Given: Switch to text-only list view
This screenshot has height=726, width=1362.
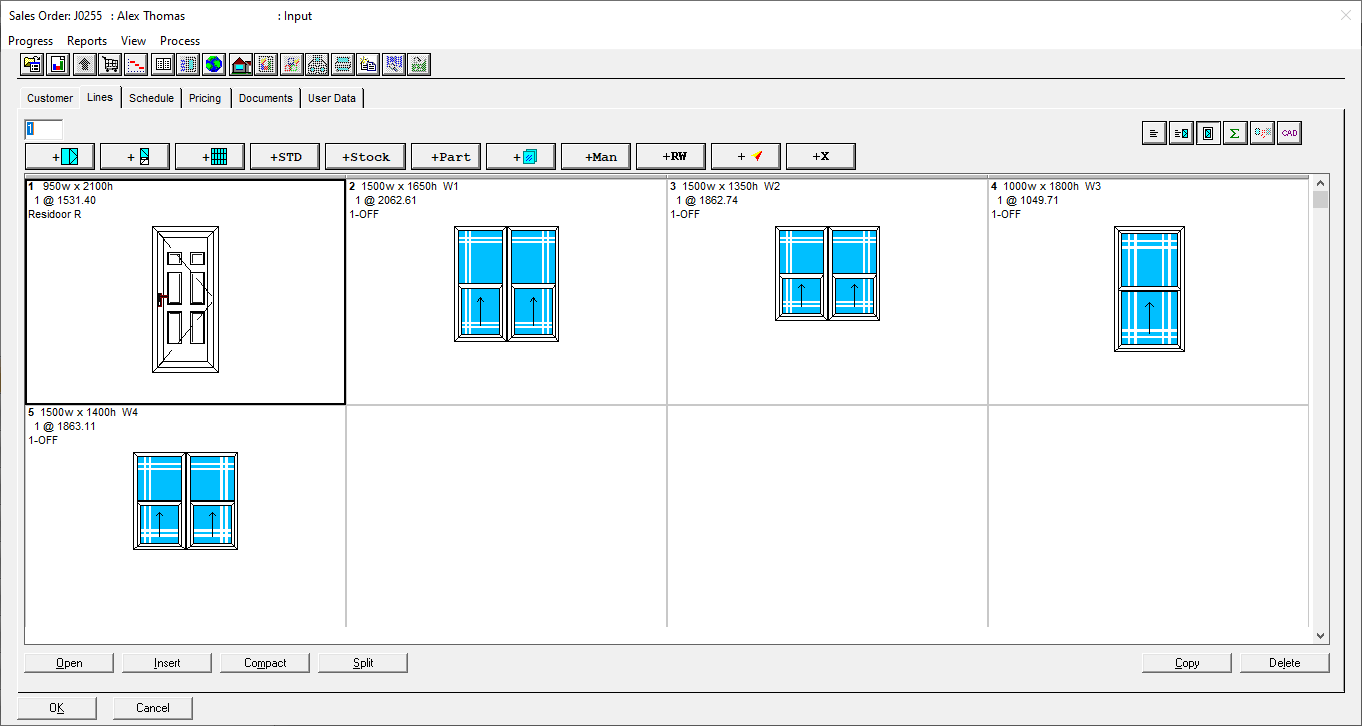Looking at the screenshot, I should [x=1154, y=133].
